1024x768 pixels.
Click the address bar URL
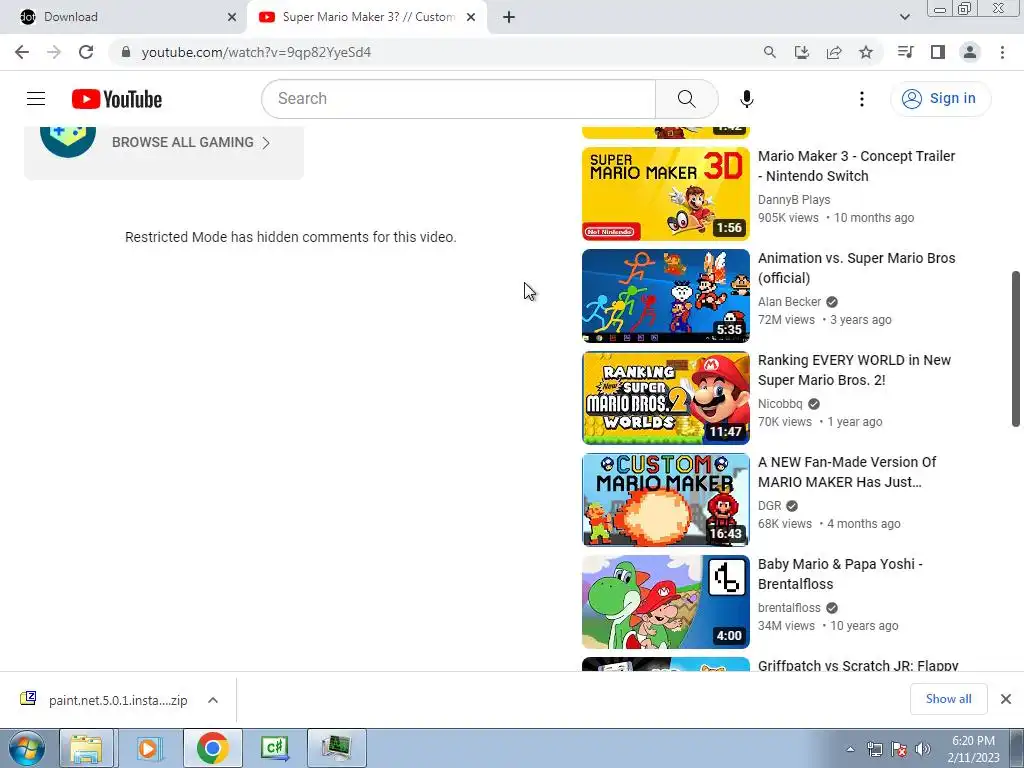coord(256,52)
